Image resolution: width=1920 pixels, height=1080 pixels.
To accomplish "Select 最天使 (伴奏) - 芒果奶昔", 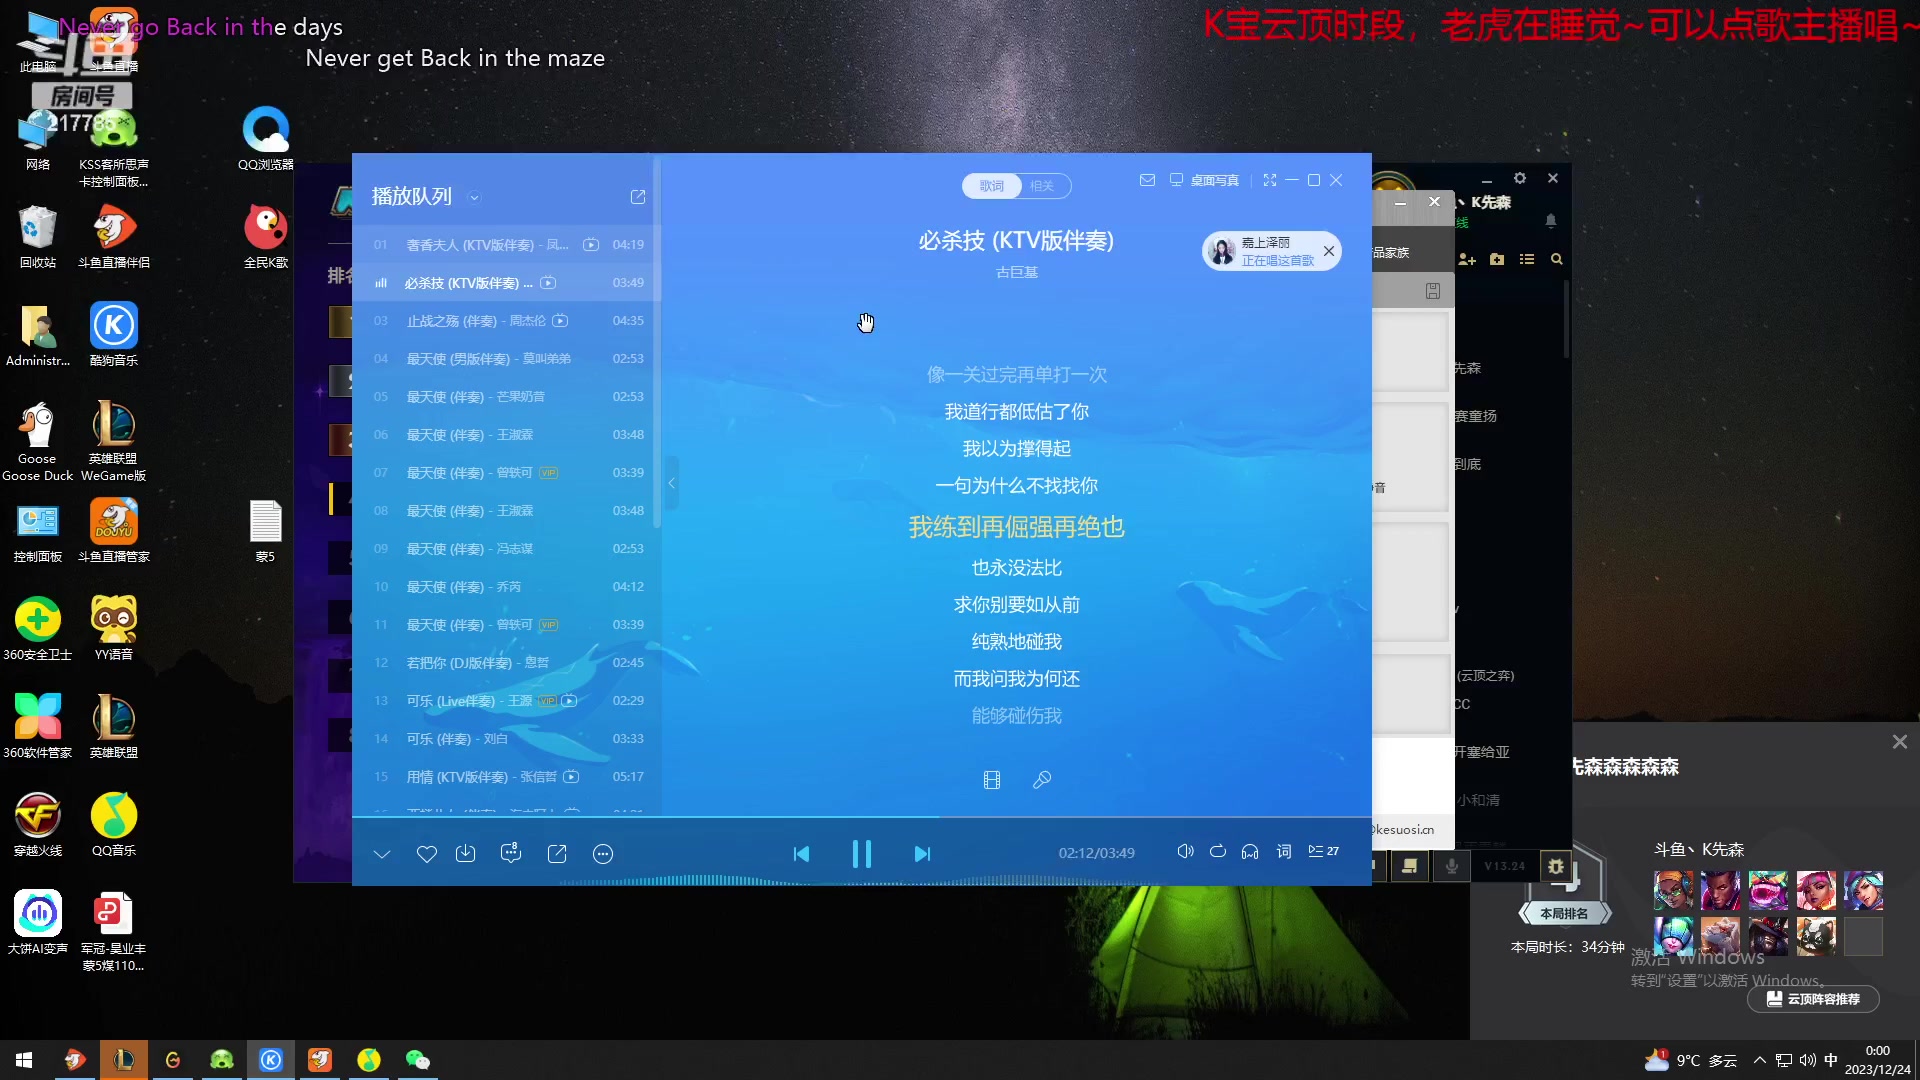I will [505, 397].
